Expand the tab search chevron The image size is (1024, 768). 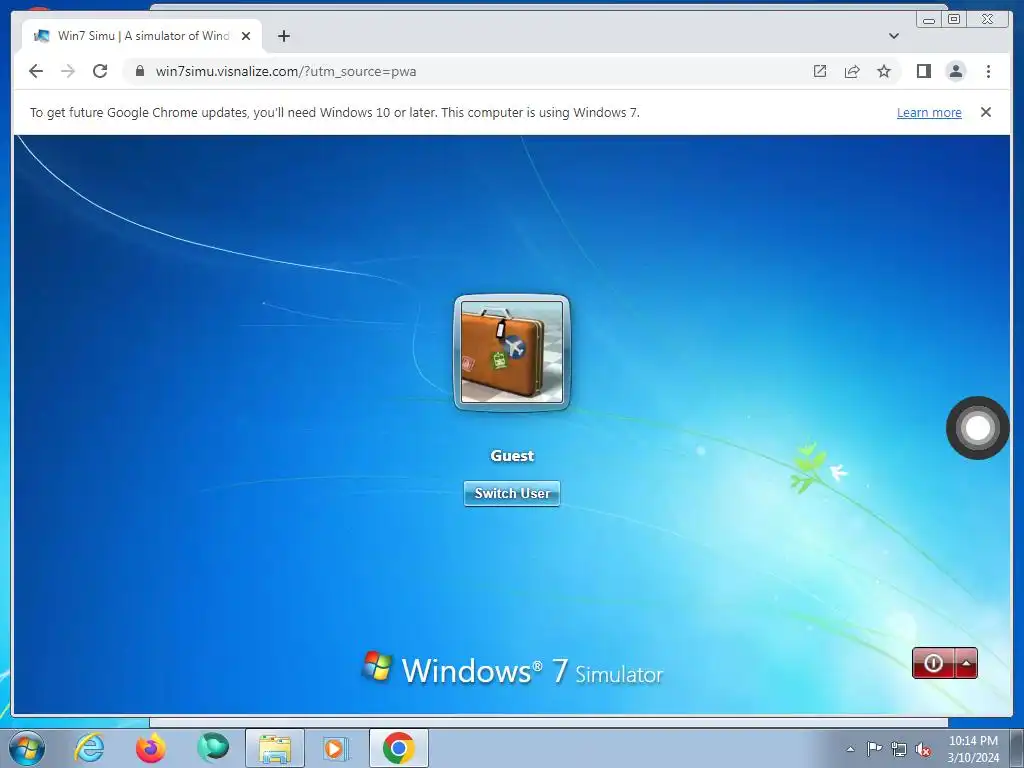[893, 36]
